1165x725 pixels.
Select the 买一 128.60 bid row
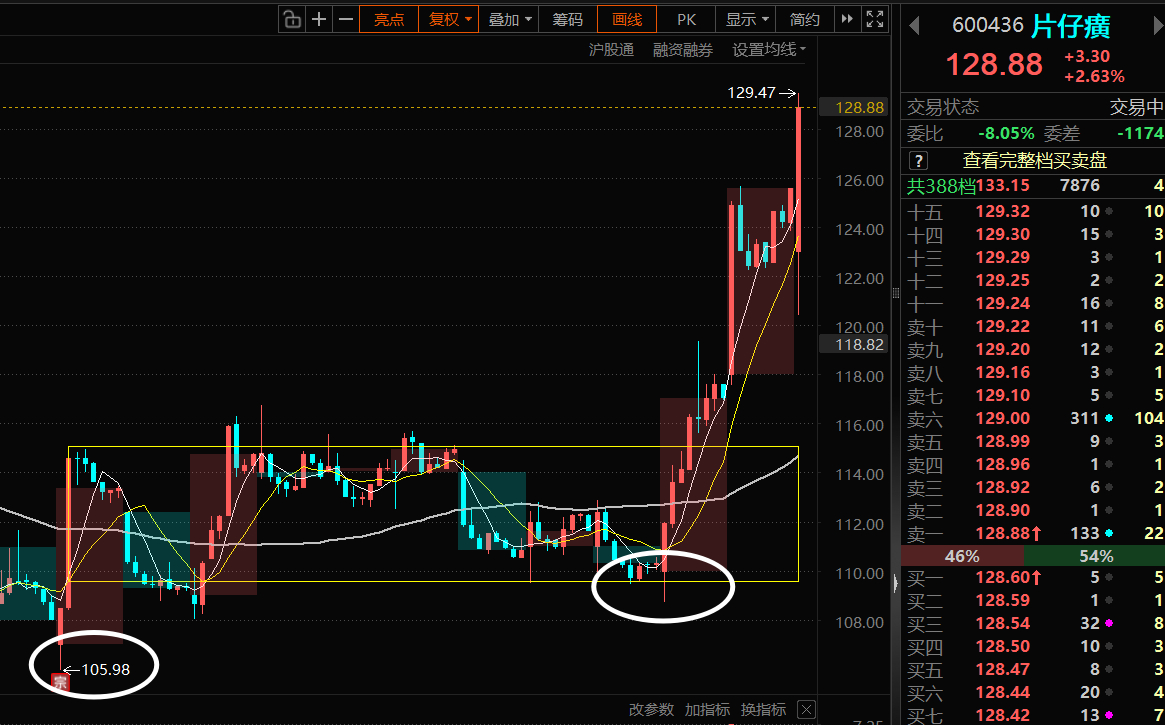(1033, 578)
